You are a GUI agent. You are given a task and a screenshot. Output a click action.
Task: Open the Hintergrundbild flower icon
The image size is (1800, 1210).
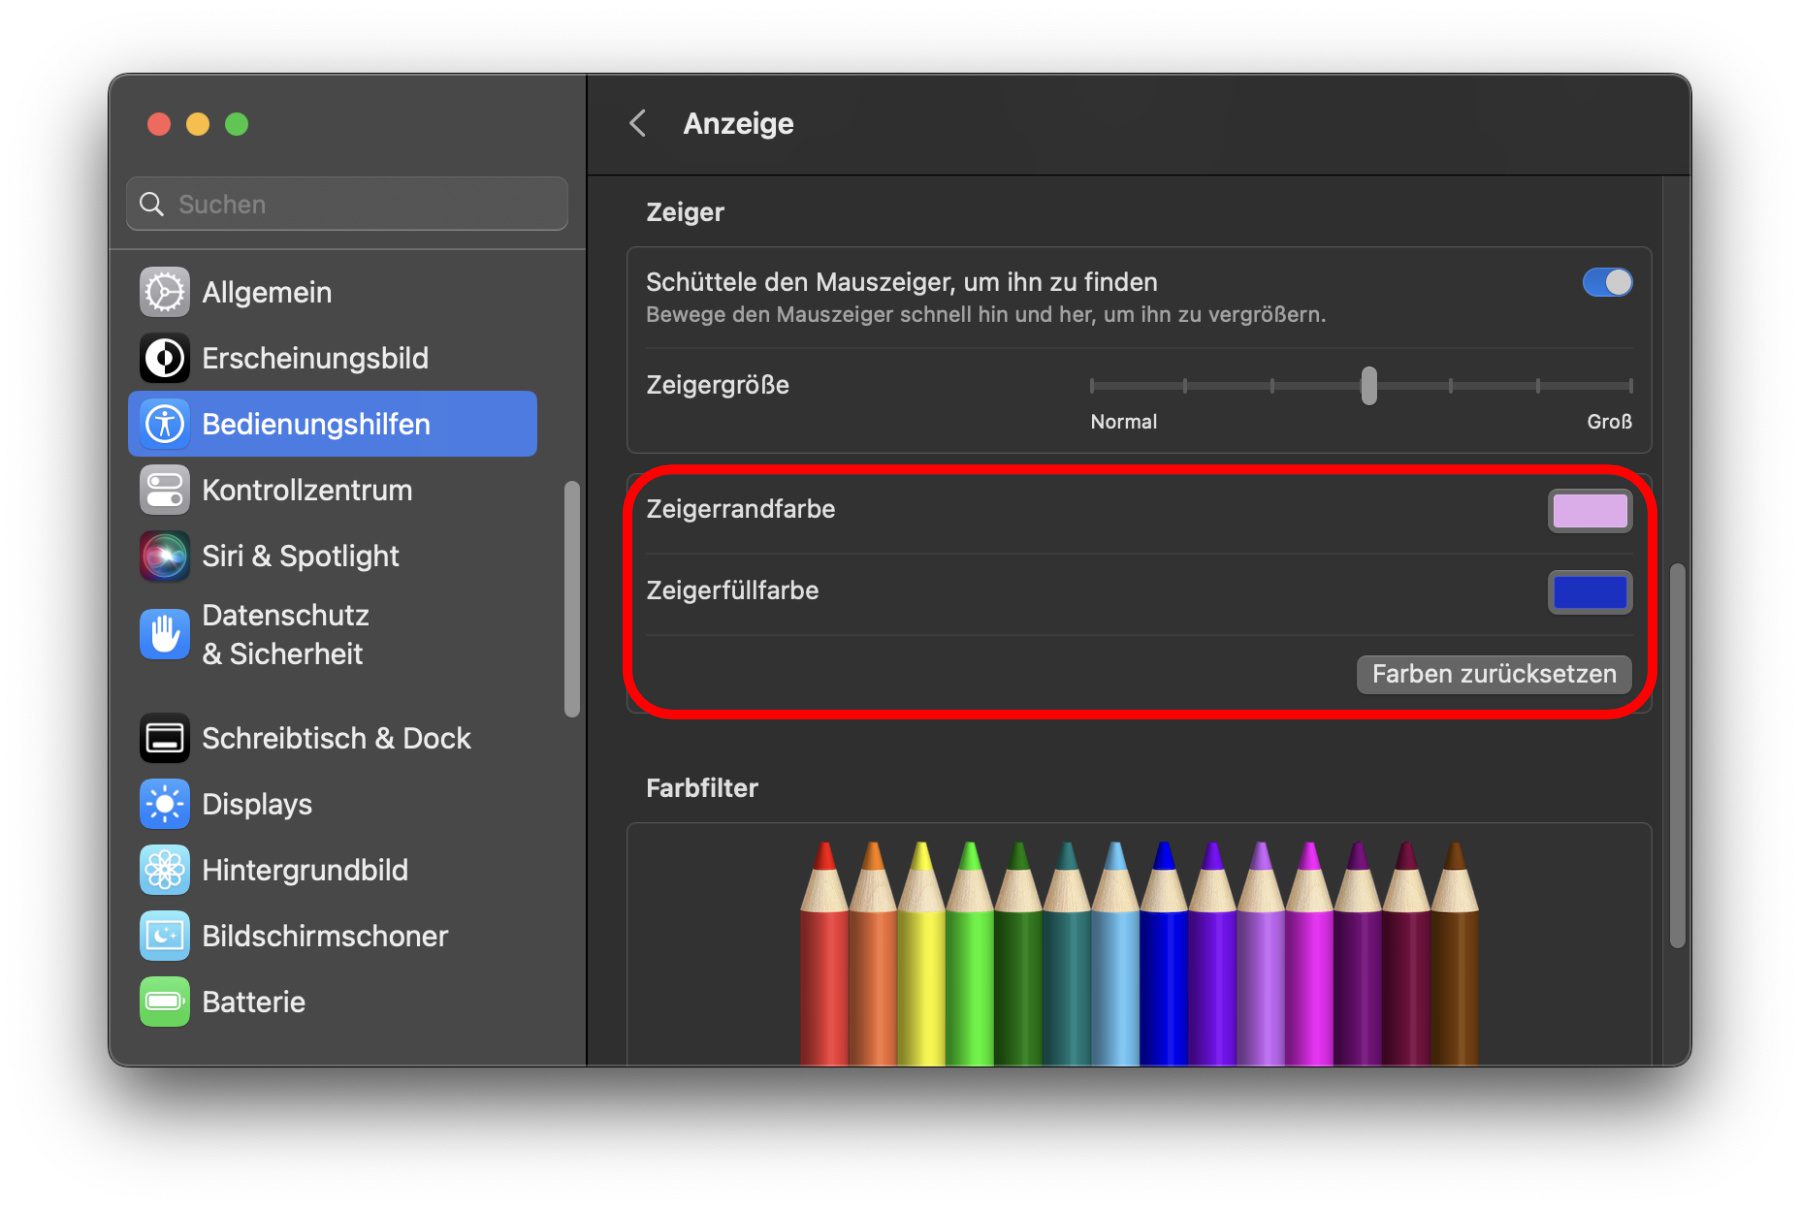coord(164,870)
